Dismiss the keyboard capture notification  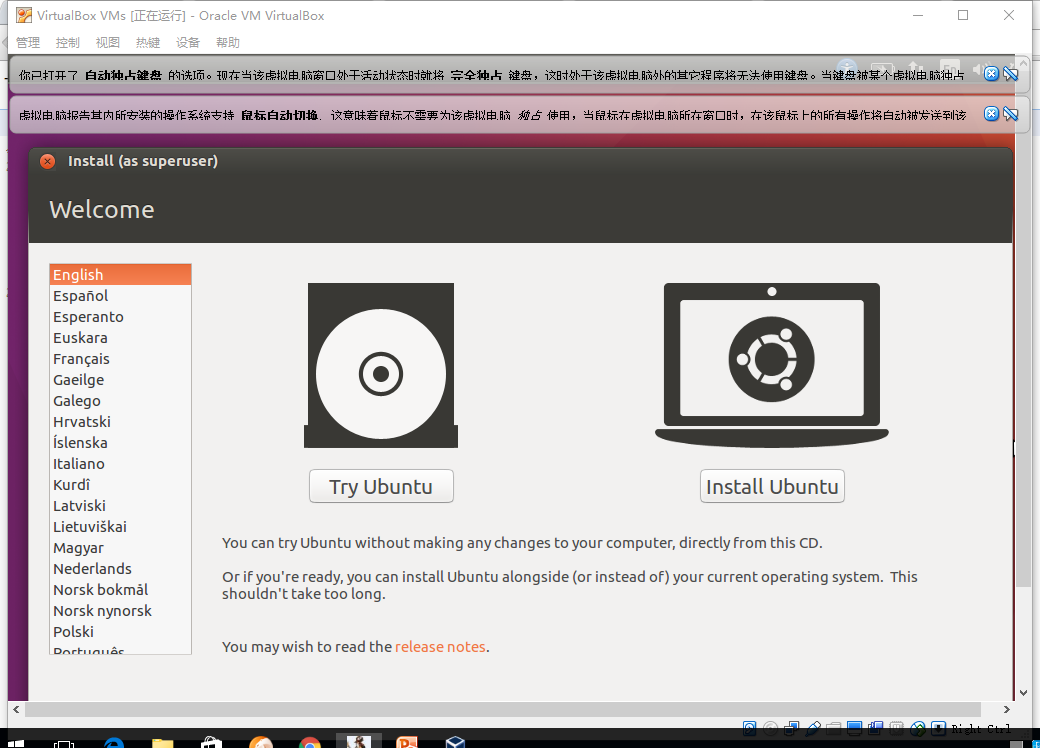[991, 74]
